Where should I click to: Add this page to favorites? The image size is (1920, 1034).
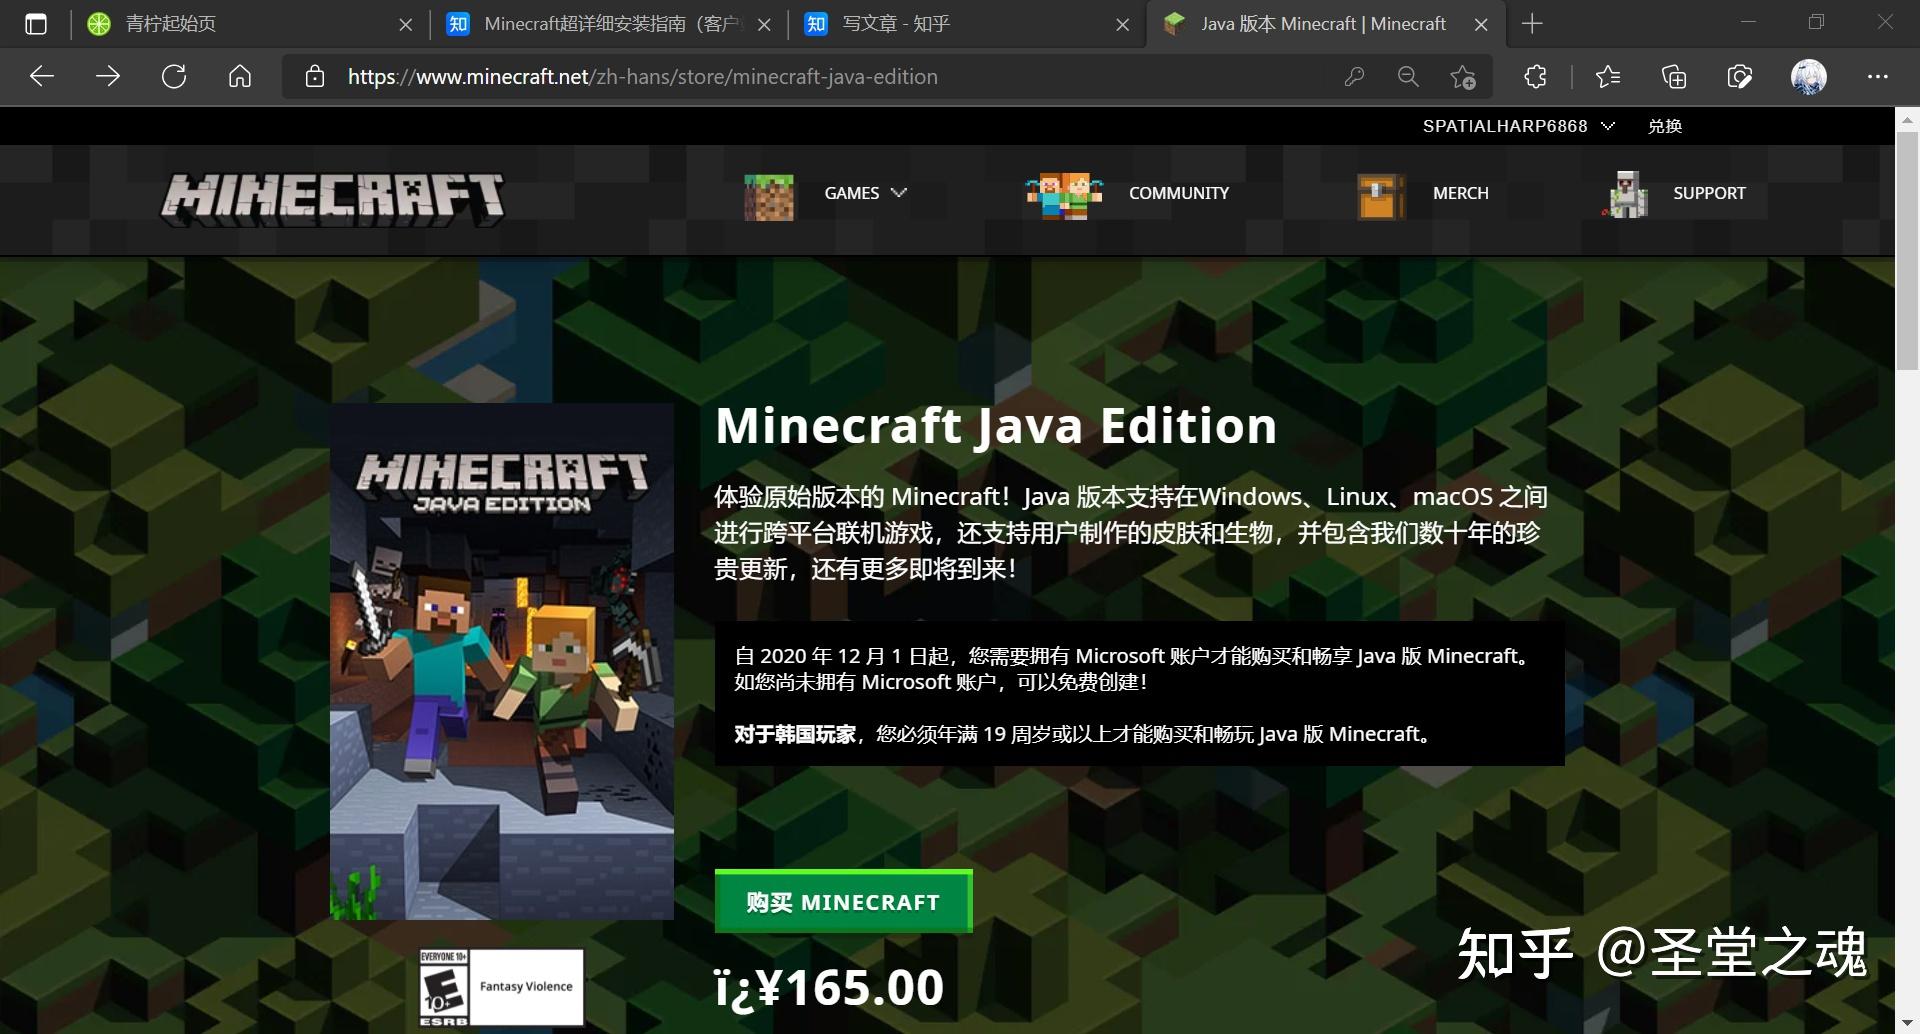click(x=1463, y=77)
